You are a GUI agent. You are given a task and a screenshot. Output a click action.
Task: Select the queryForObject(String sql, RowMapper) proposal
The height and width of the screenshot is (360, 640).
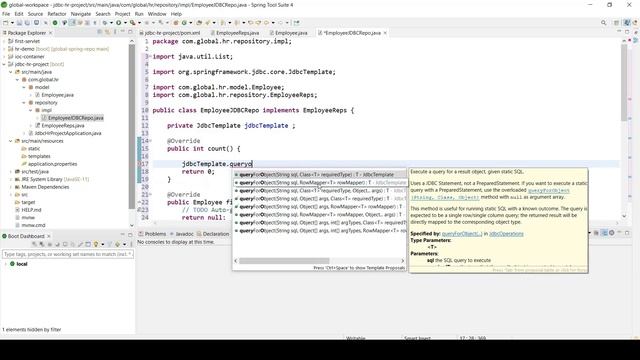[320, 182]
